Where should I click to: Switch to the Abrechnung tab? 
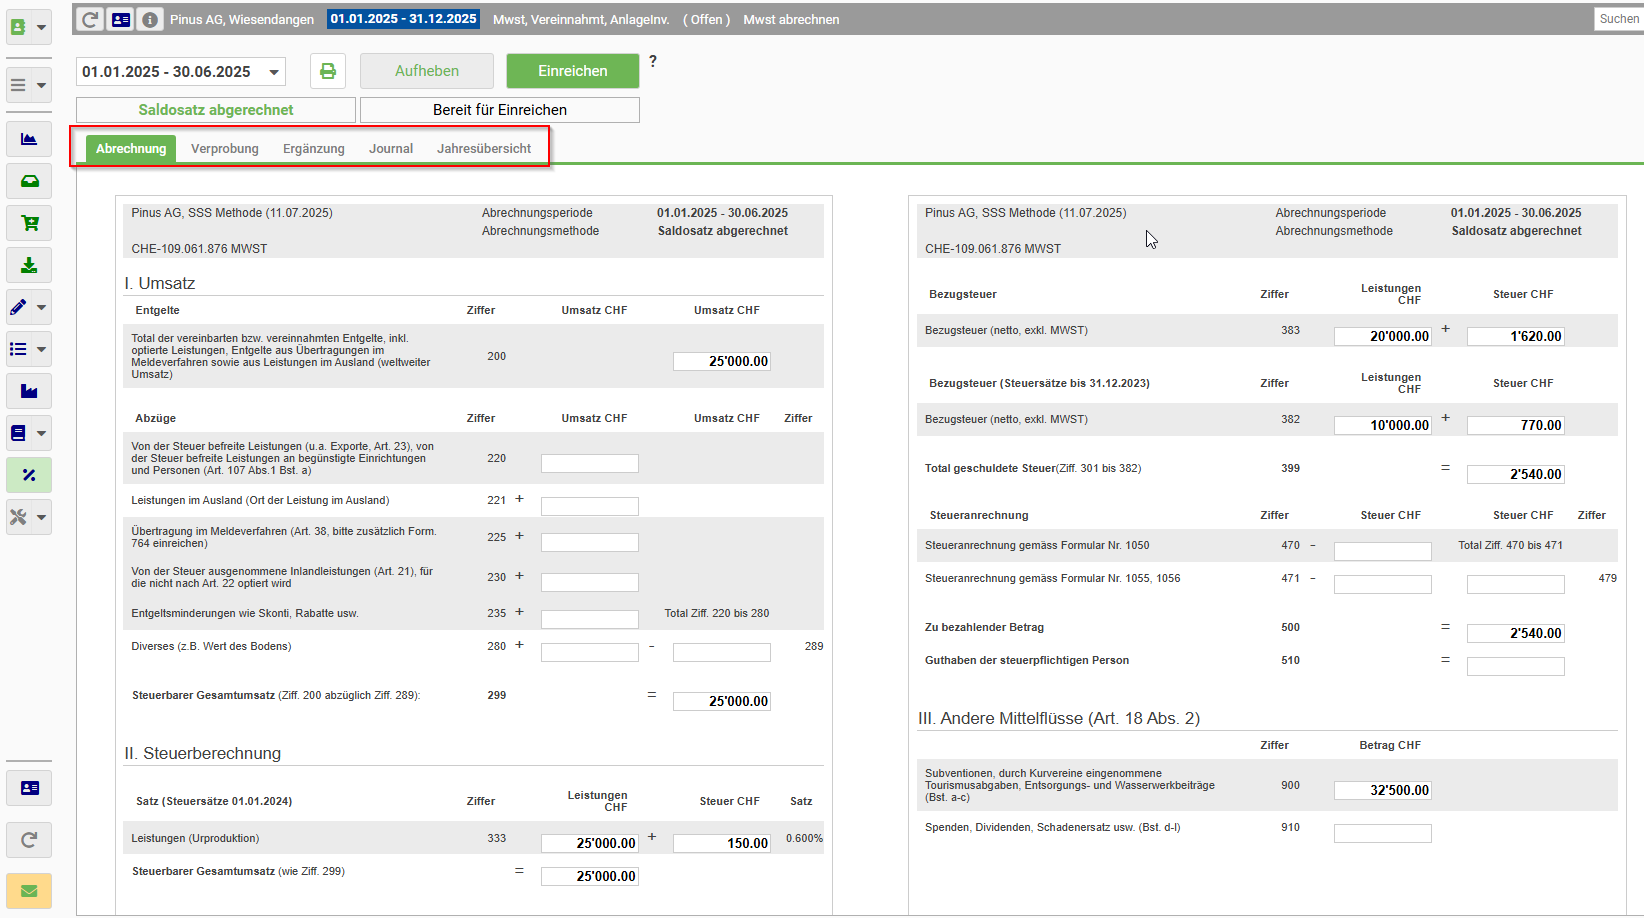click(131, 148)
